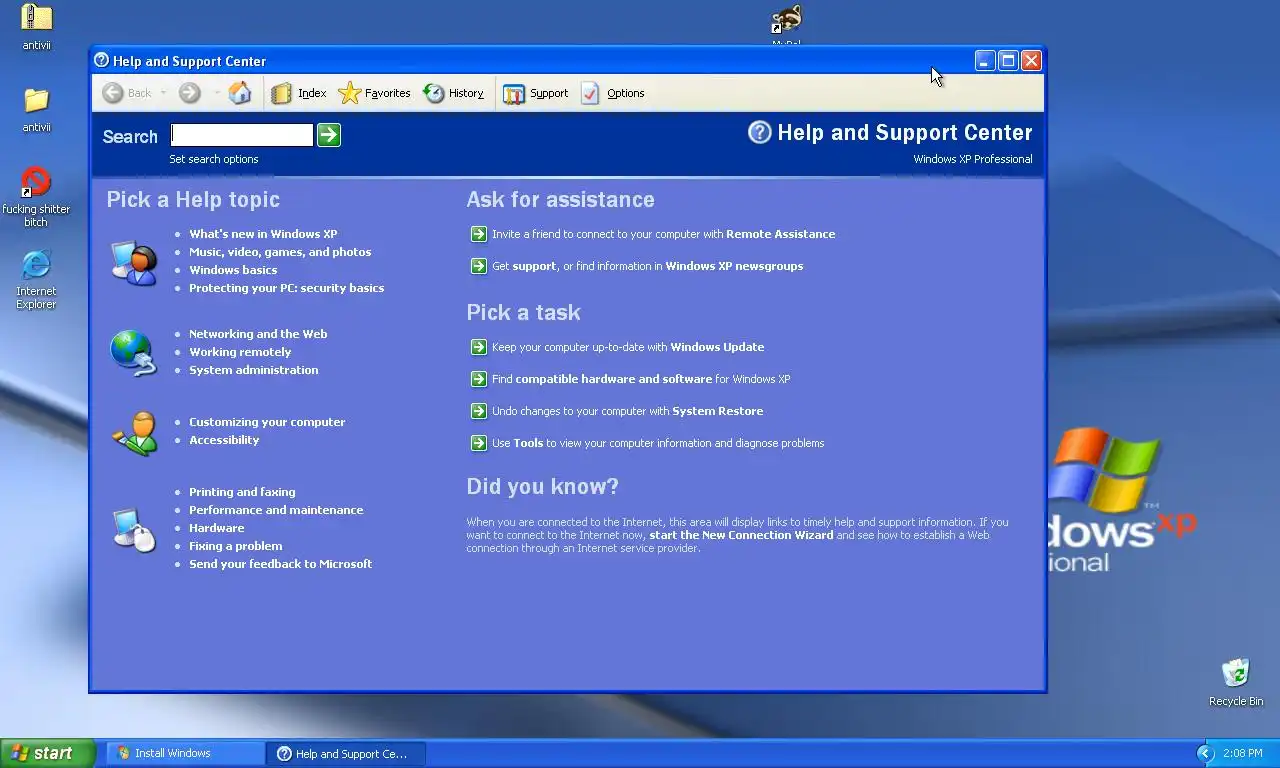Select the red prohibited-sign desktop shortcut
Screen dimensions: 1280x768
36,197
